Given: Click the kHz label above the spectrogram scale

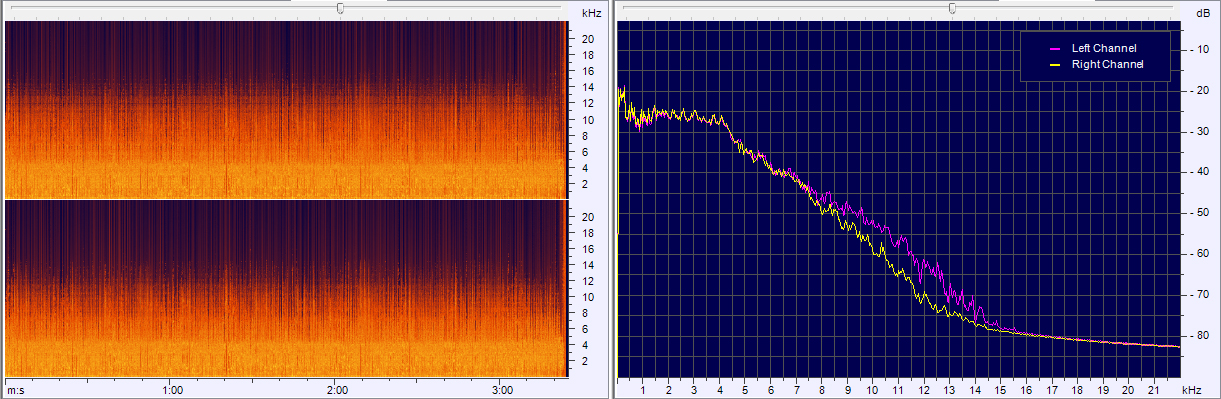Looking at the screenshot, I should tap(591, 13).
